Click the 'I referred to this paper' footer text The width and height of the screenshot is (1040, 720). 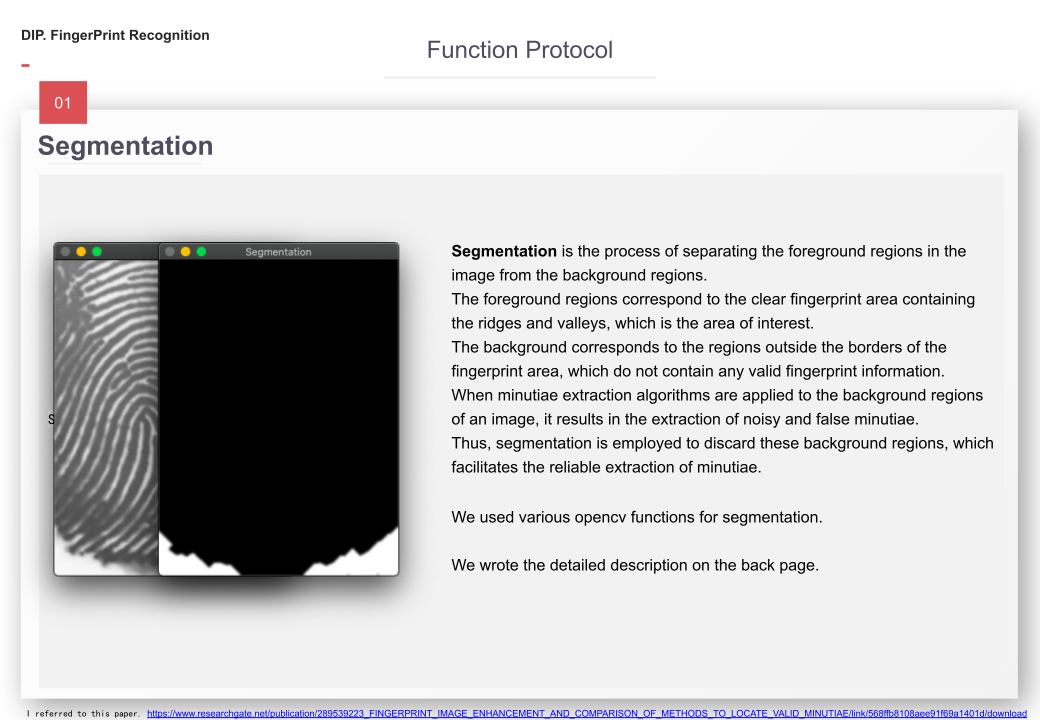tap(78, 713)
